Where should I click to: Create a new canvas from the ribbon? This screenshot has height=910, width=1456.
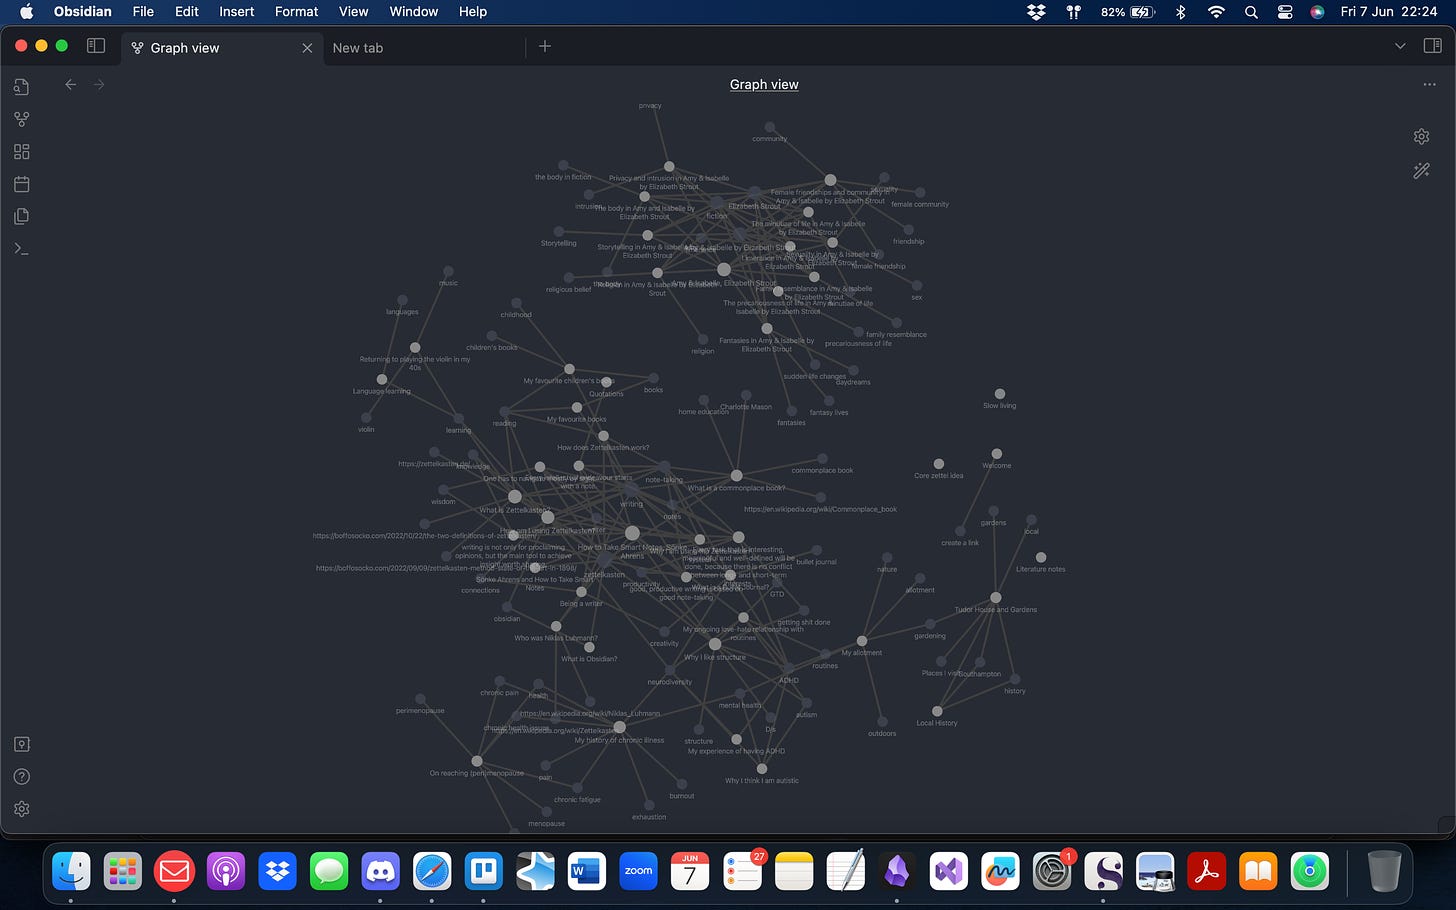[x=21, y=152]
